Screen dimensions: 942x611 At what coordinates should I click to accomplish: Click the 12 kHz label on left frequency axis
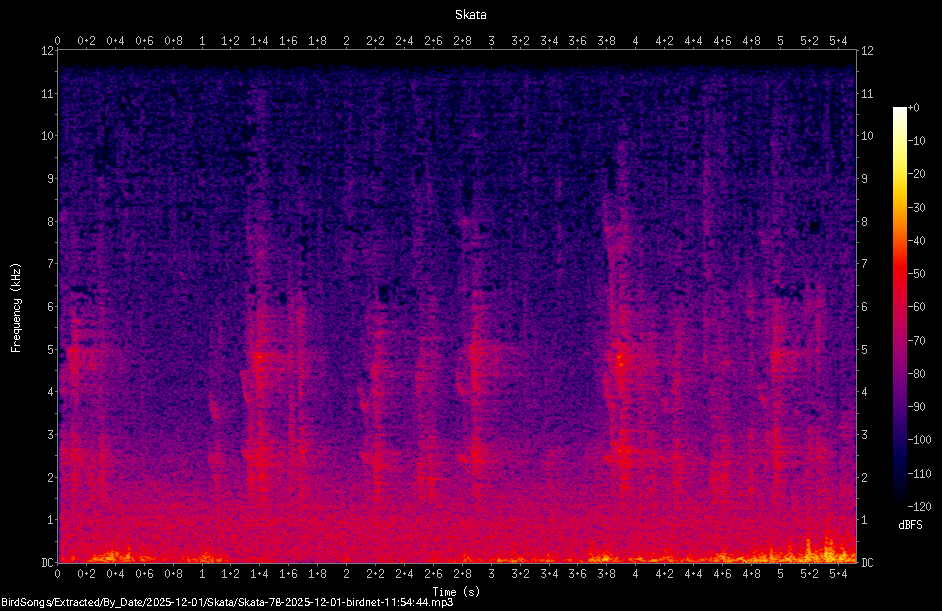48,50
